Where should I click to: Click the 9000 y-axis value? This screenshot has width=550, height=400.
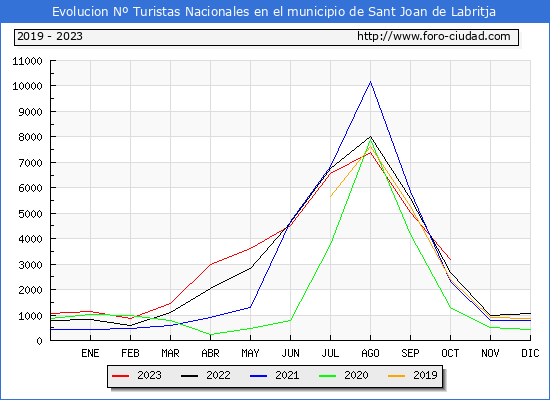pos(31,112)
